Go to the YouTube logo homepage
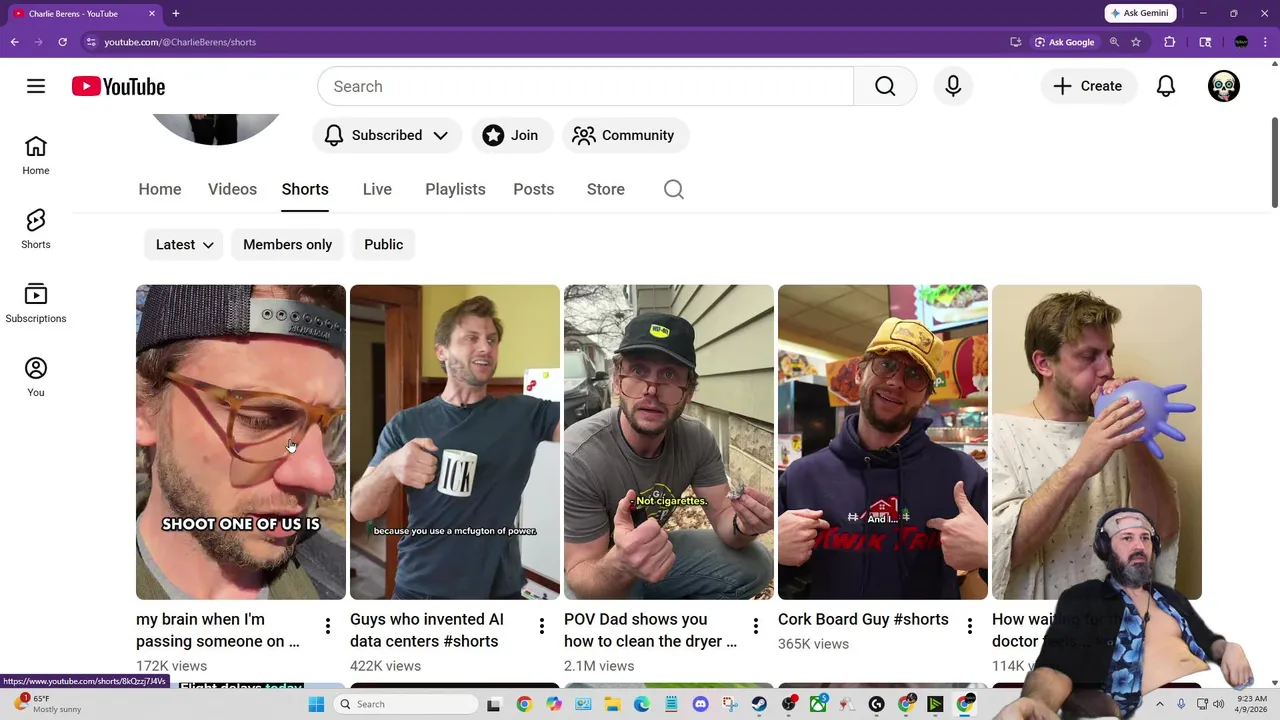This screenshot has width=1280, height=720. (118, 87)
